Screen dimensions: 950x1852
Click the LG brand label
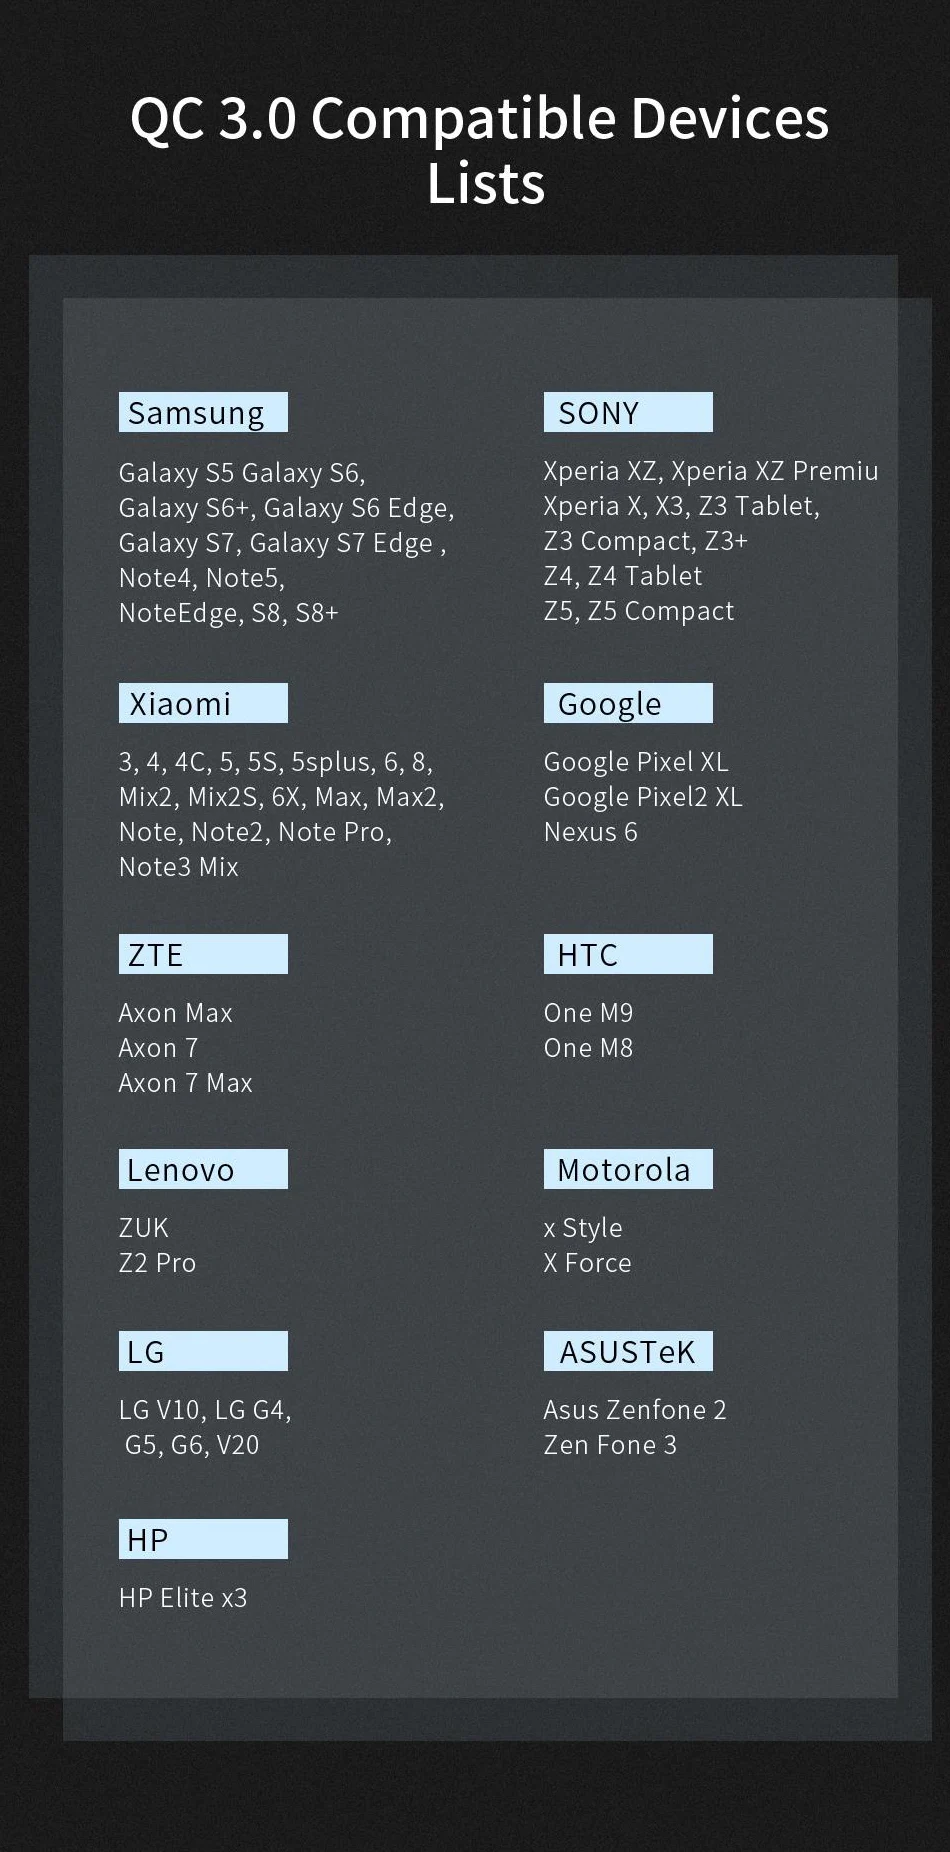click(x=203, y=1352)
